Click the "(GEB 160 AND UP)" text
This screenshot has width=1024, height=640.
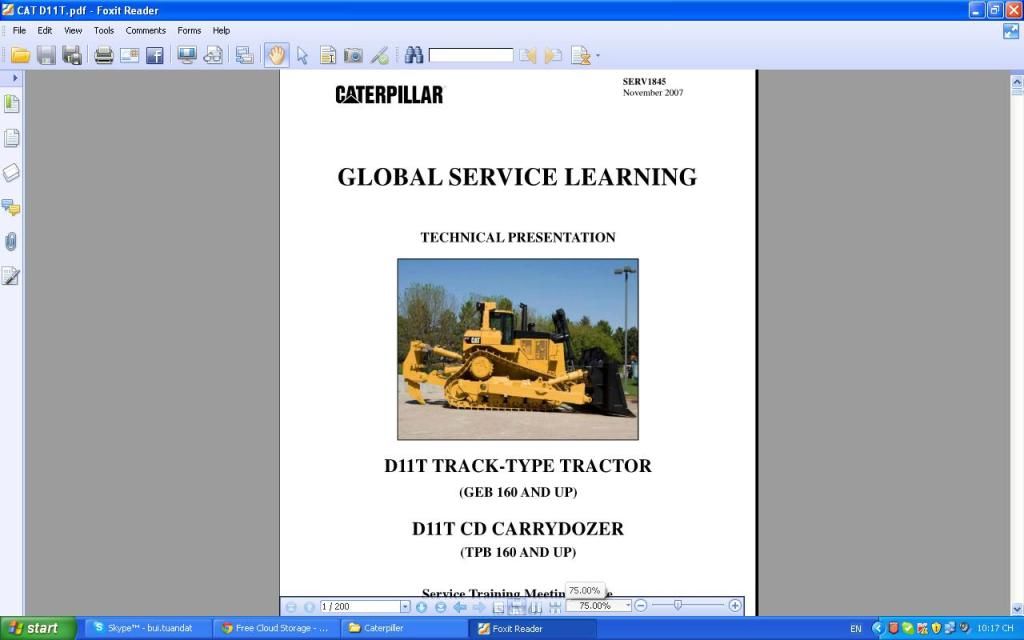pos(518,492)
